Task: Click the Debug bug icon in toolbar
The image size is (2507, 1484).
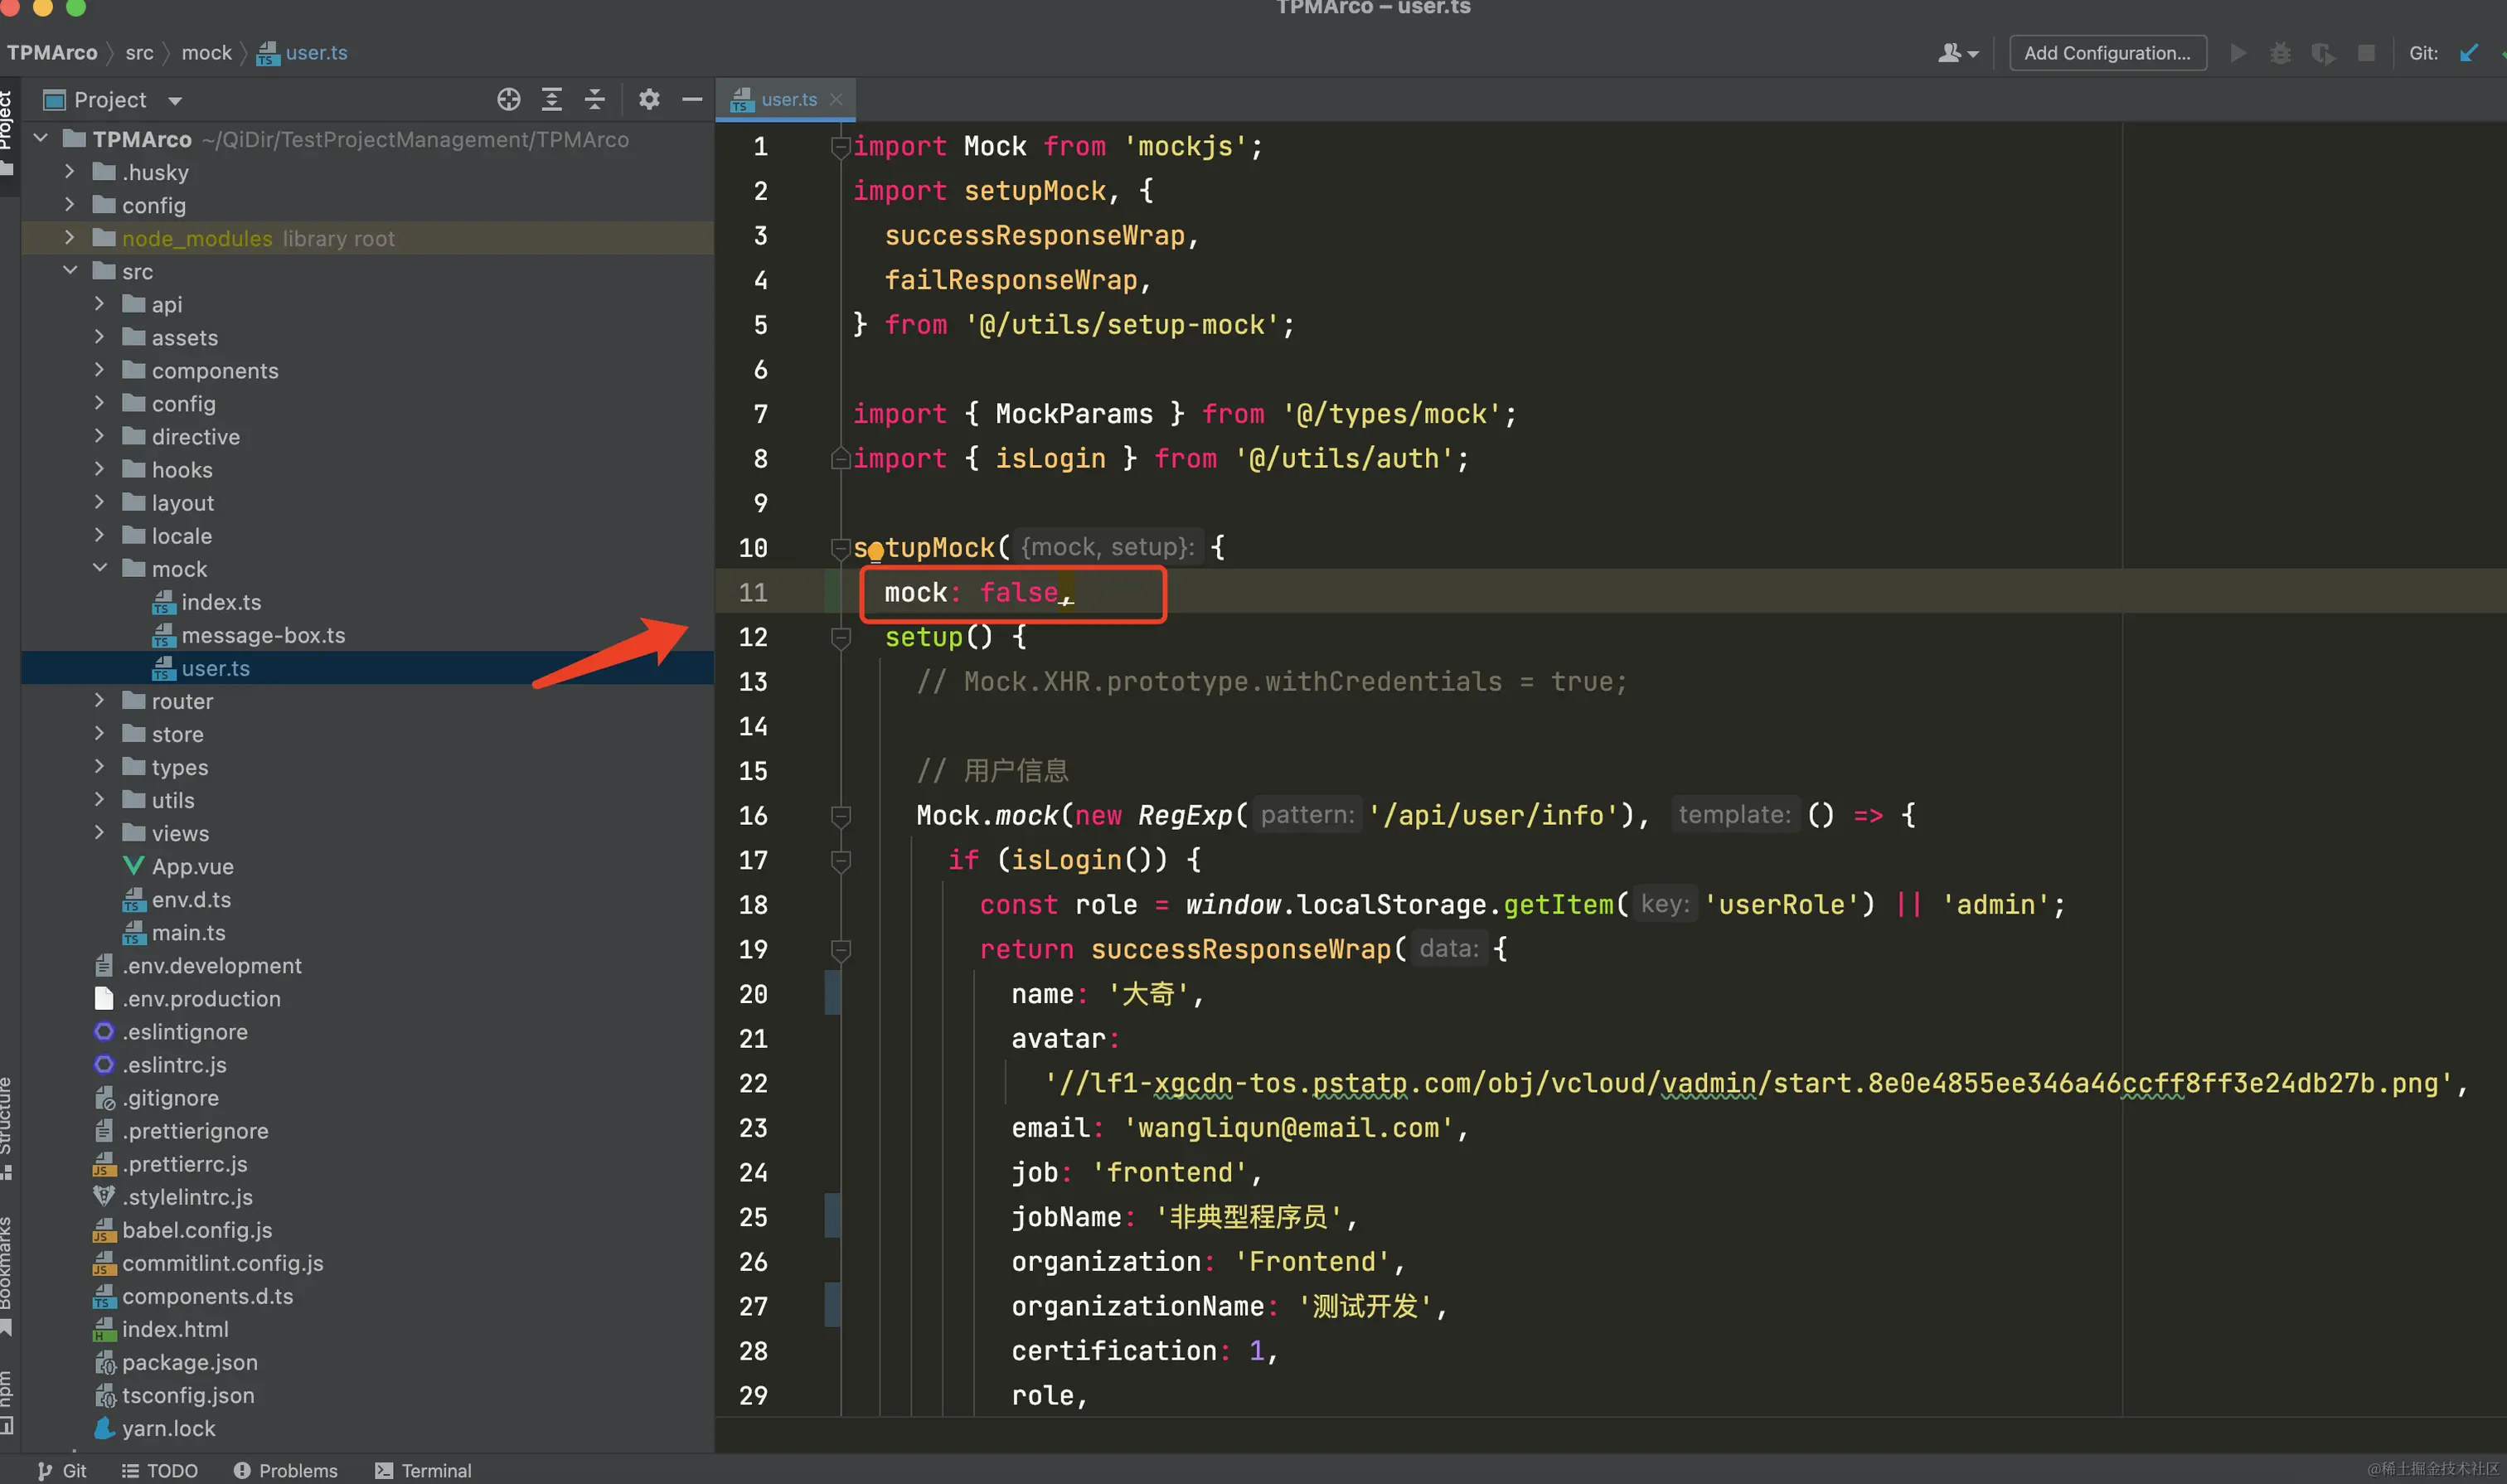Action: click(2280, 53)
